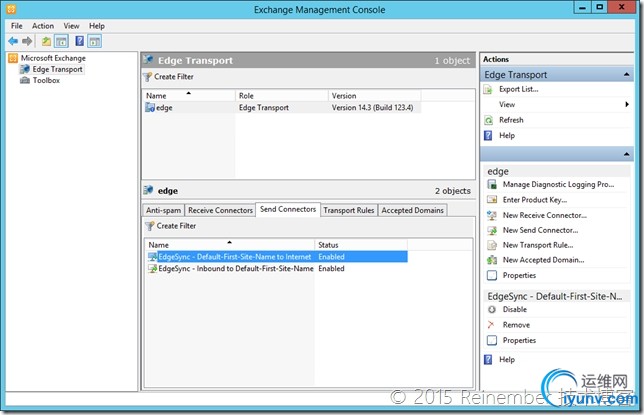The width and height of the screenshot is (644, 415).
Task: Click Enter Product Key icon
Action: point(492,200)
